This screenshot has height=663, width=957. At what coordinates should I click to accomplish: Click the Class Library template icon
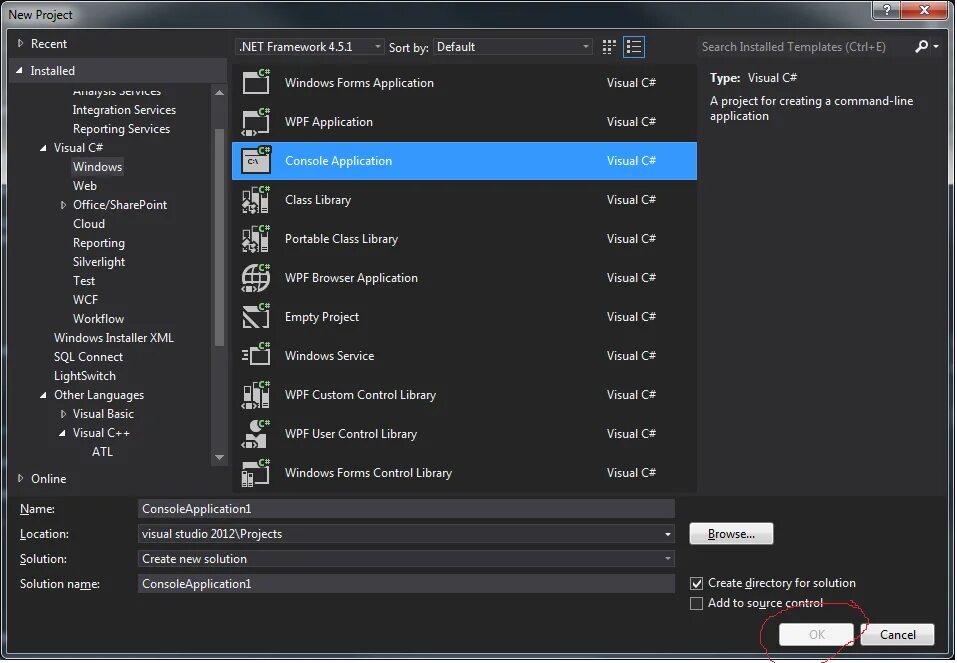click(x=256, y=200)
